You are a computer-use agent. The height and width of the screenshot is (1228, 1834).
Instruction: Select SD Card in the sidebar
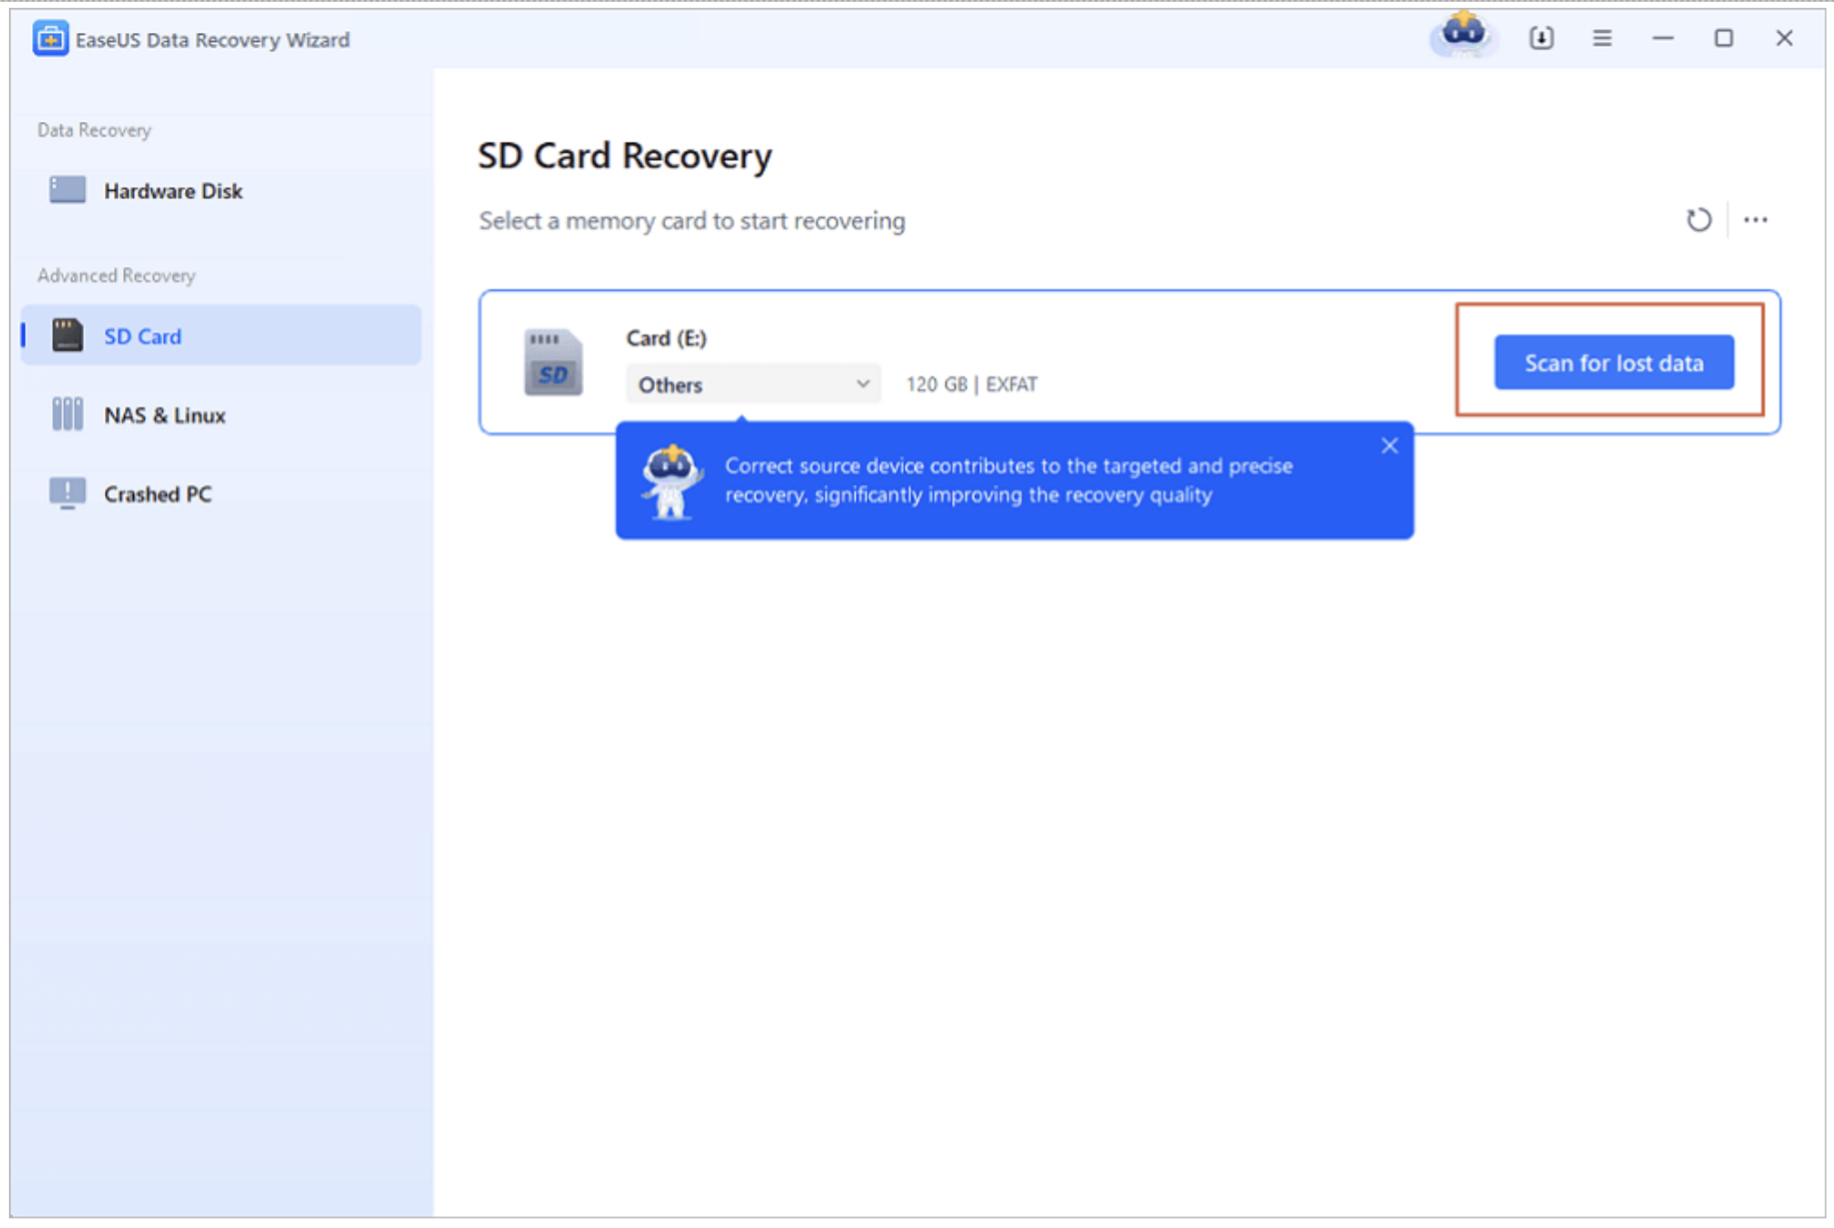point(142,336)
